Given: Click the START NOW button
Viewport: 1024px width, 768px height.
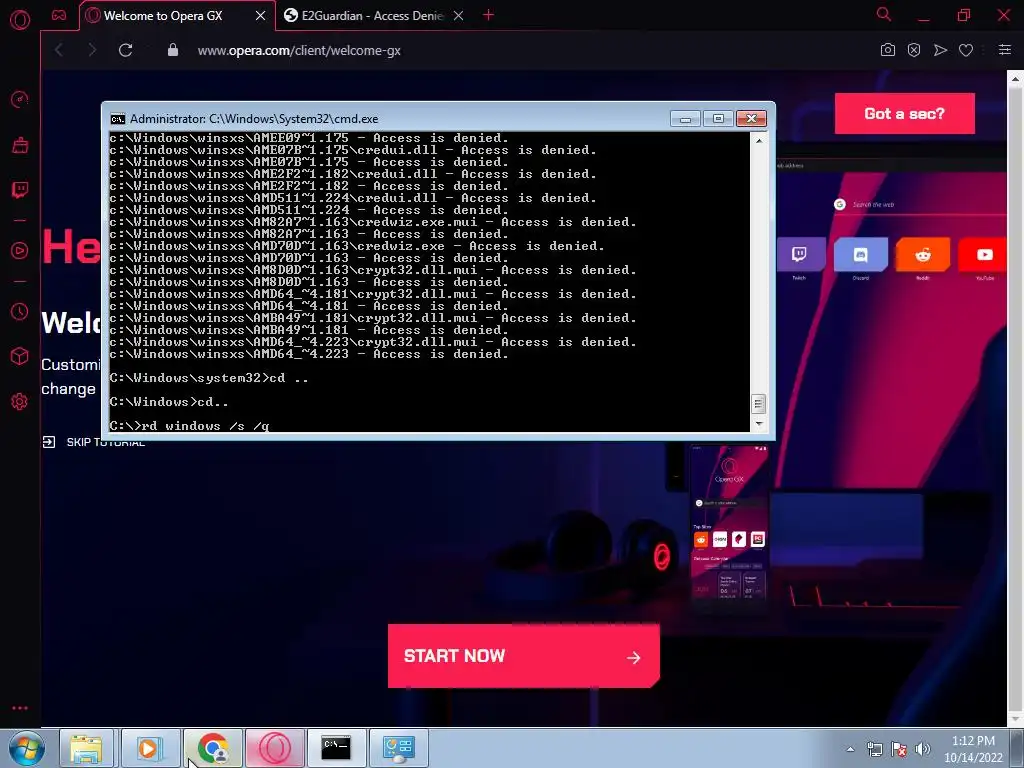Looking at the screenshot, I should tap(523, 656).
